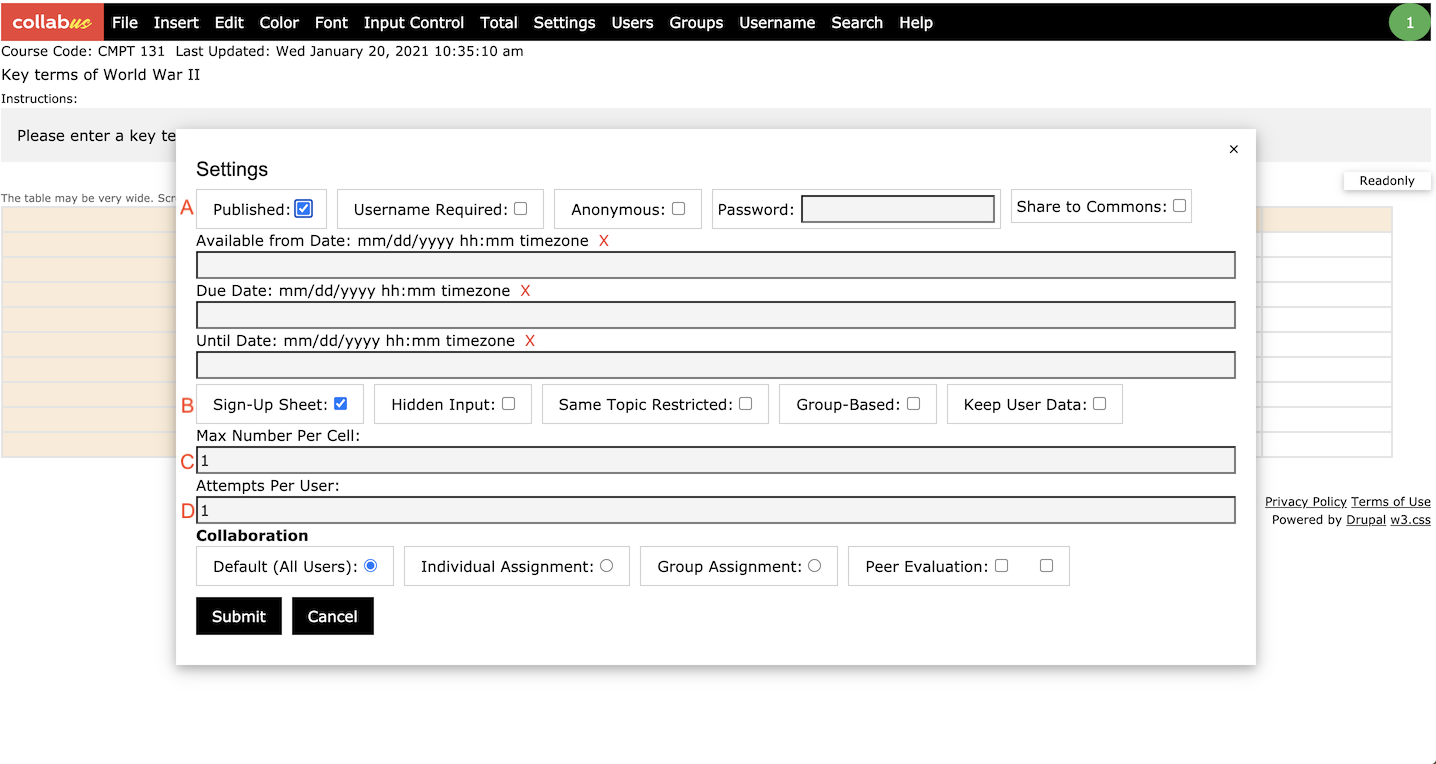Select Individual Assignment radio button

point(606,566)
